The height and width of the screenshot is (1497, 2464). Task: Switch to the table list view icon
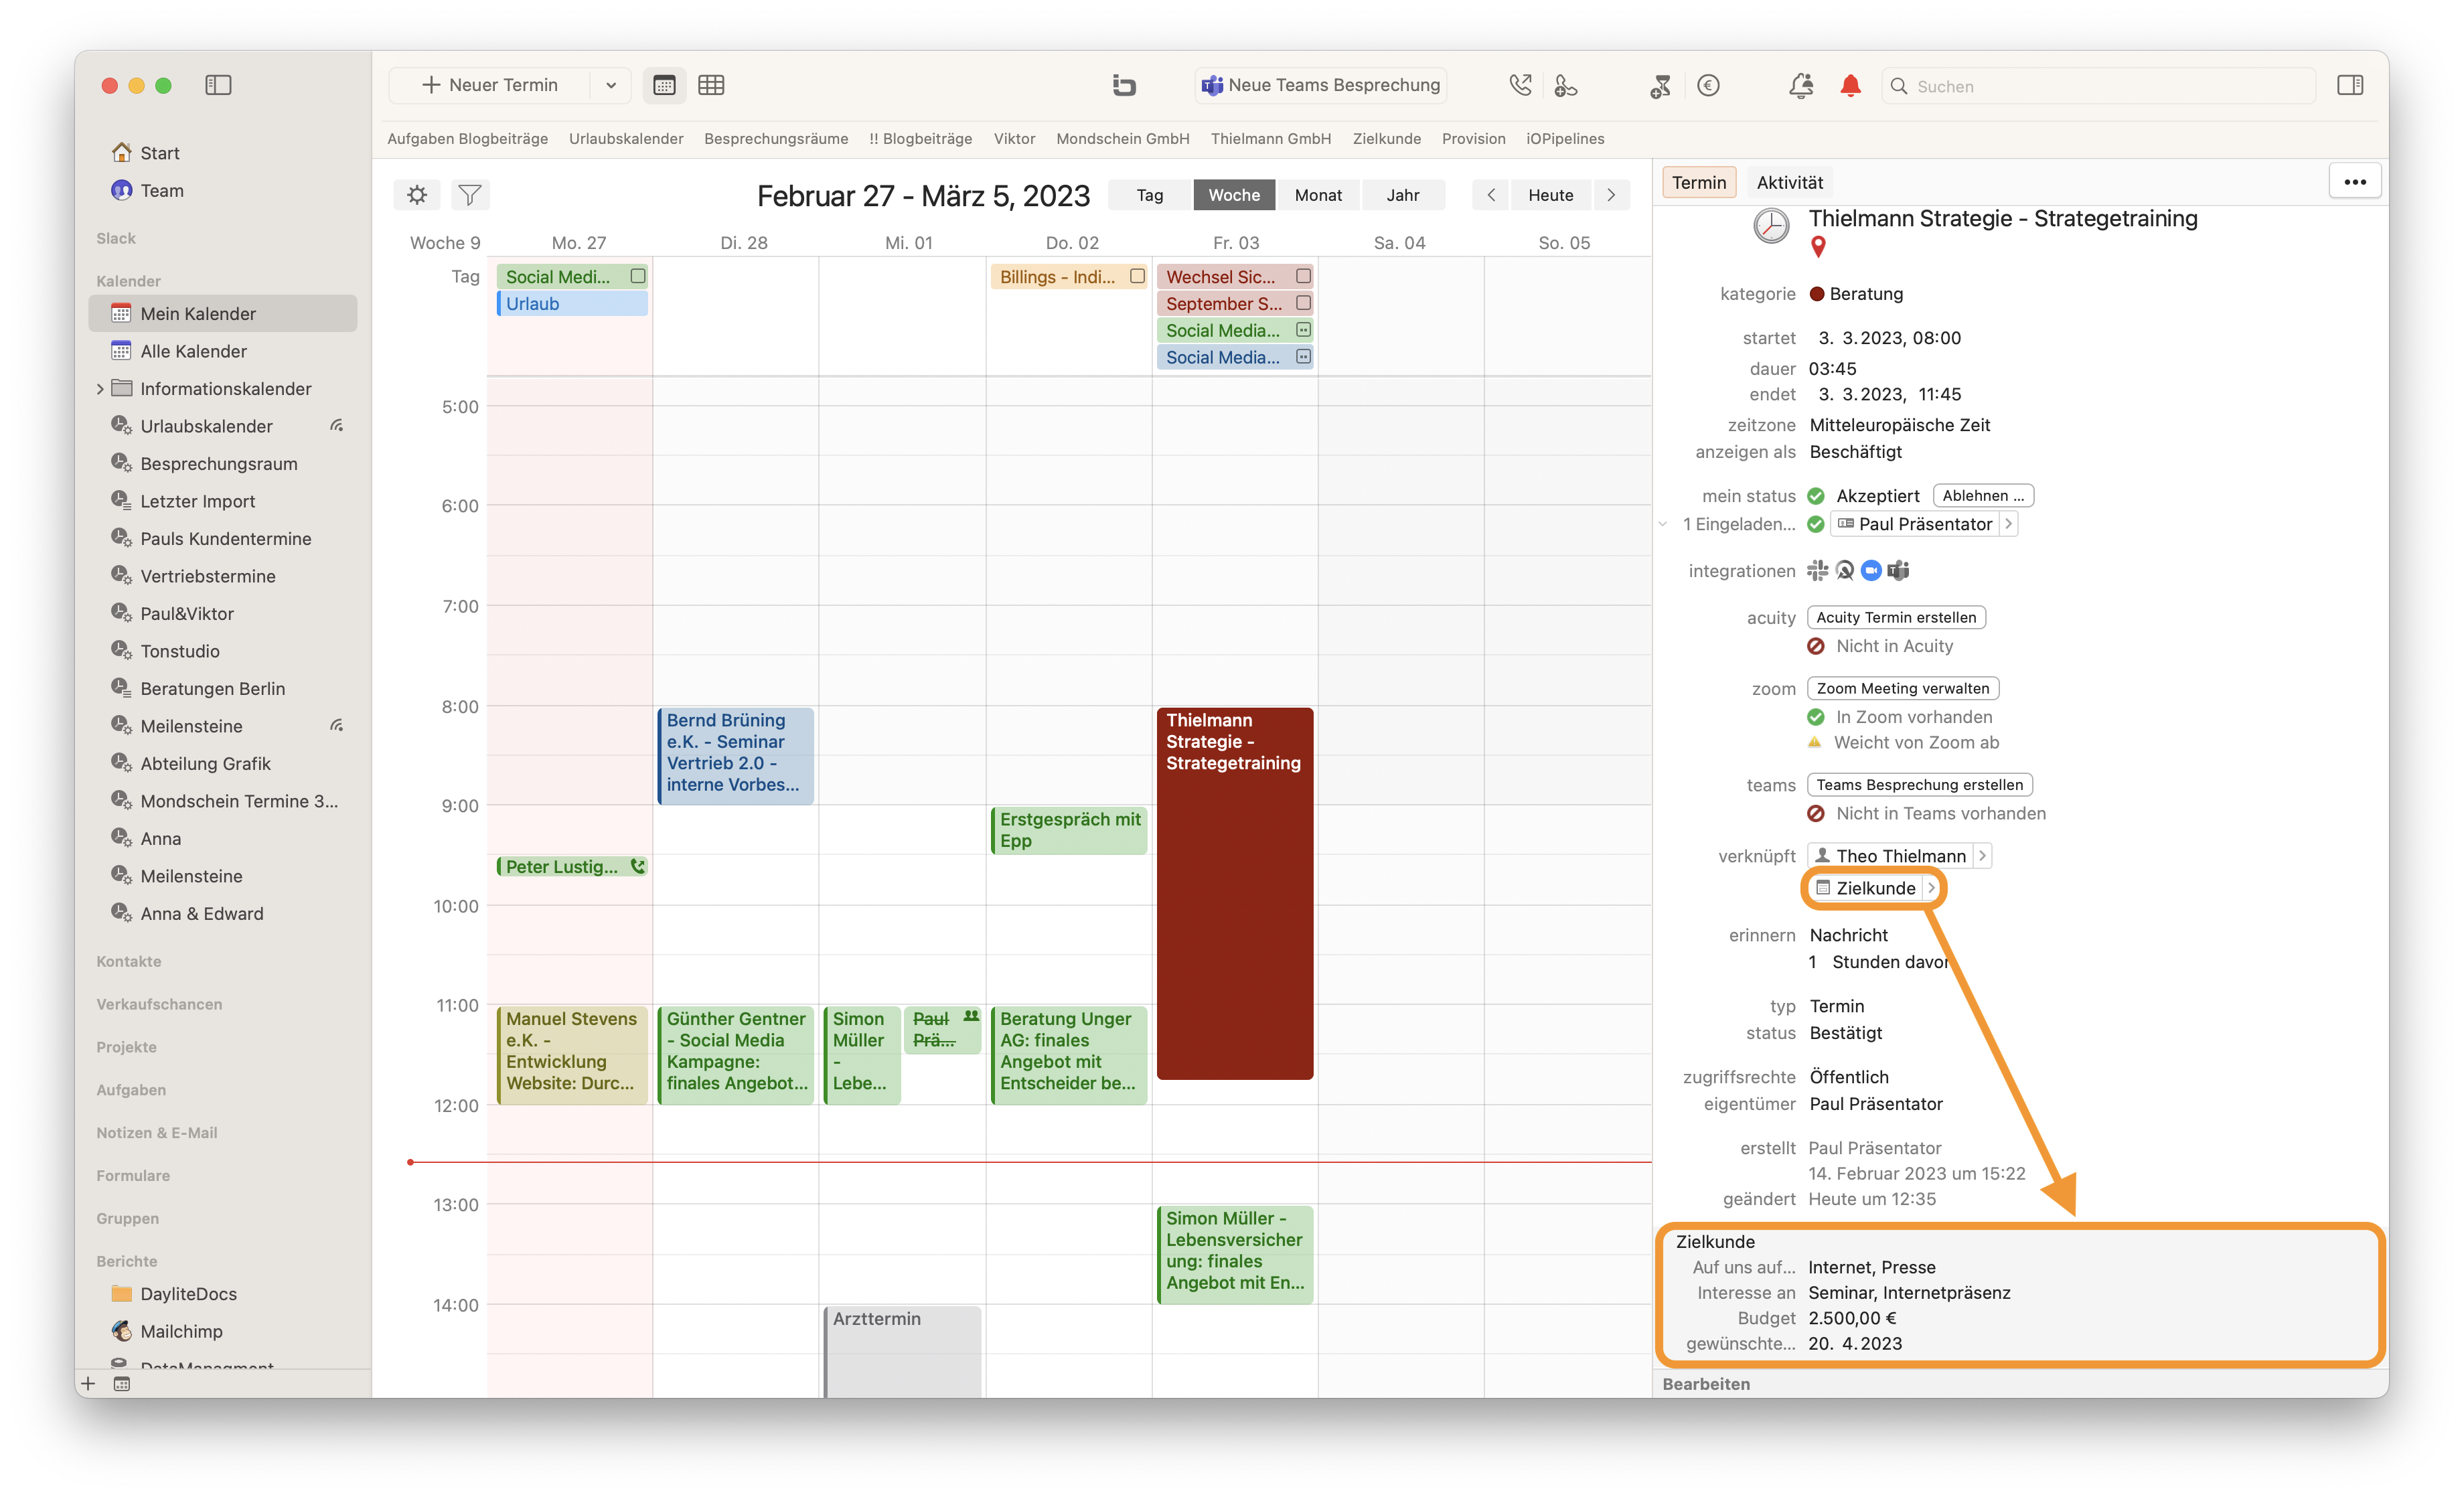point(711,85)
